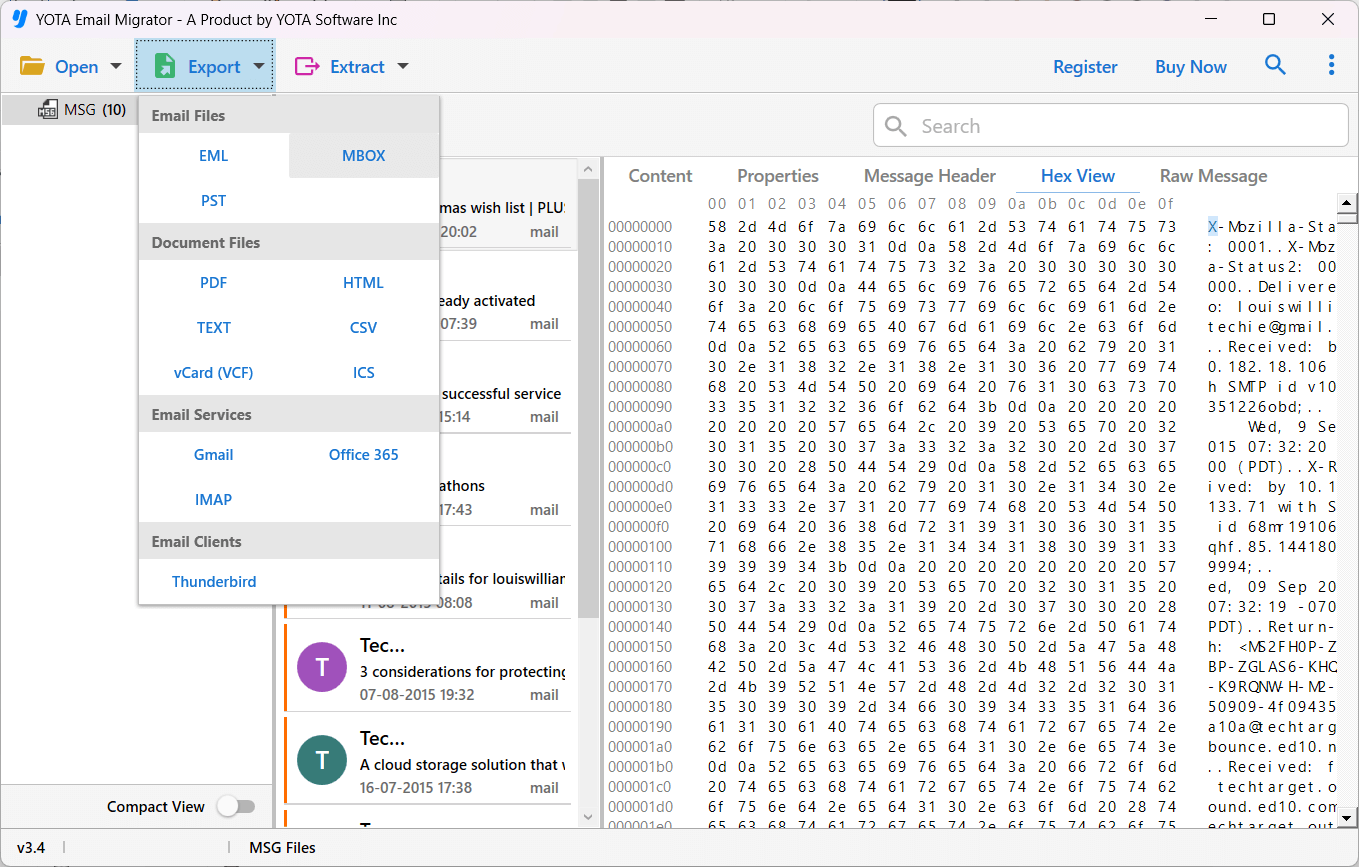
Task: Expand the Extract dropdown arrow
Action: tap(403, 67)
